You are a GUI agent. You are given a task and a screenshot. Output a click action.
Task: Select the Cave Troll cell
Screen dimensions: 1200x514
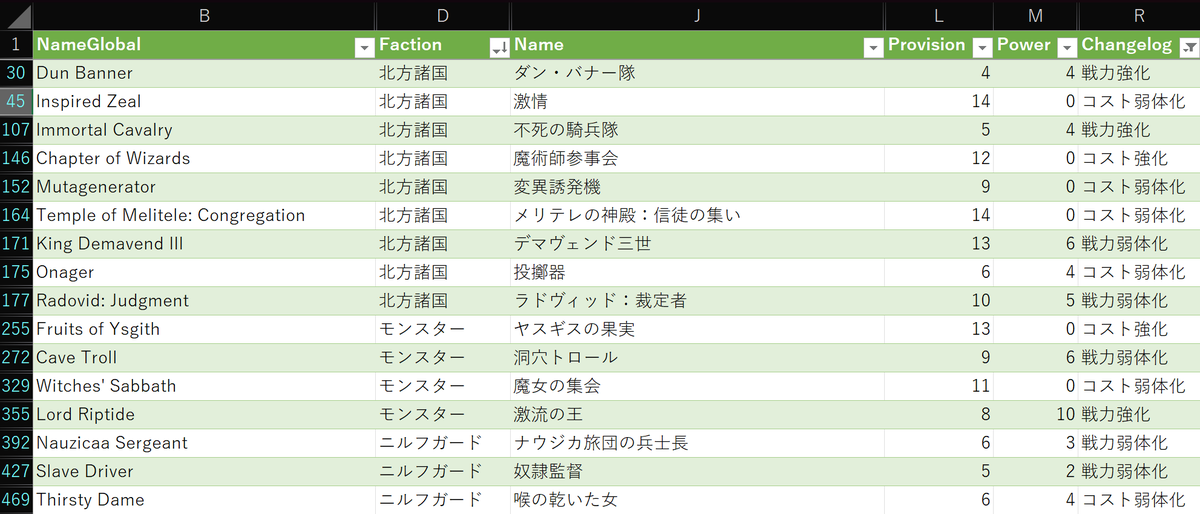204,358
